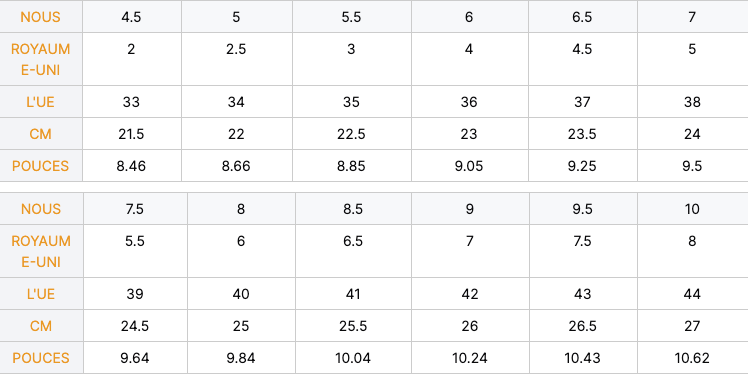Select the 22.5 centimeter cell
The width and height of the screenshot is (748, 374).
pos(352,134)
